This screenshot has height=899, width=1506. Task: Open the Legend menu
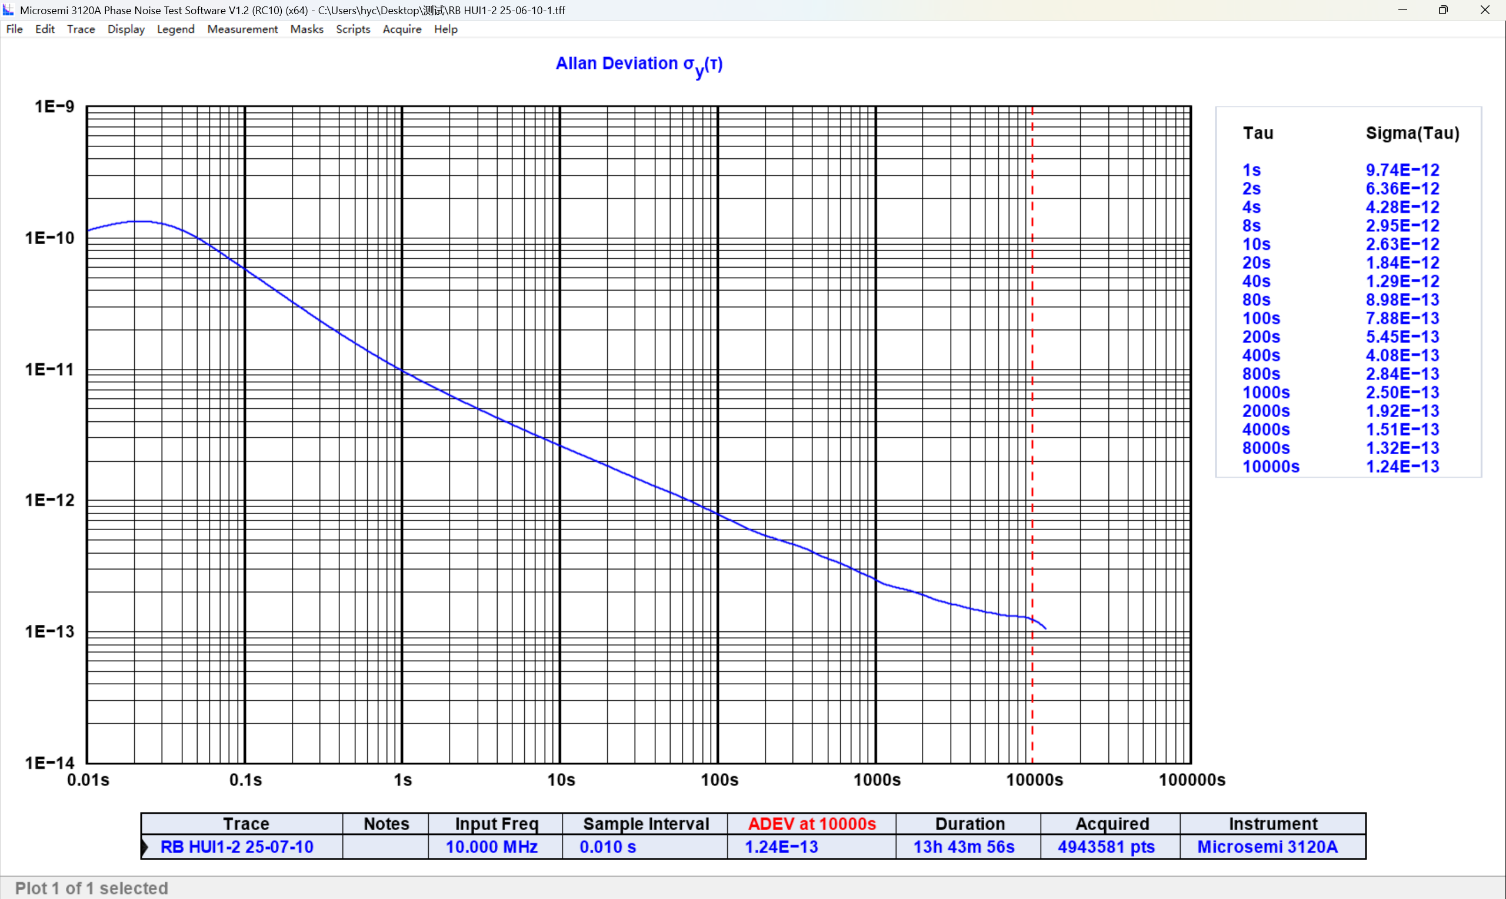[x=176, y=29]
